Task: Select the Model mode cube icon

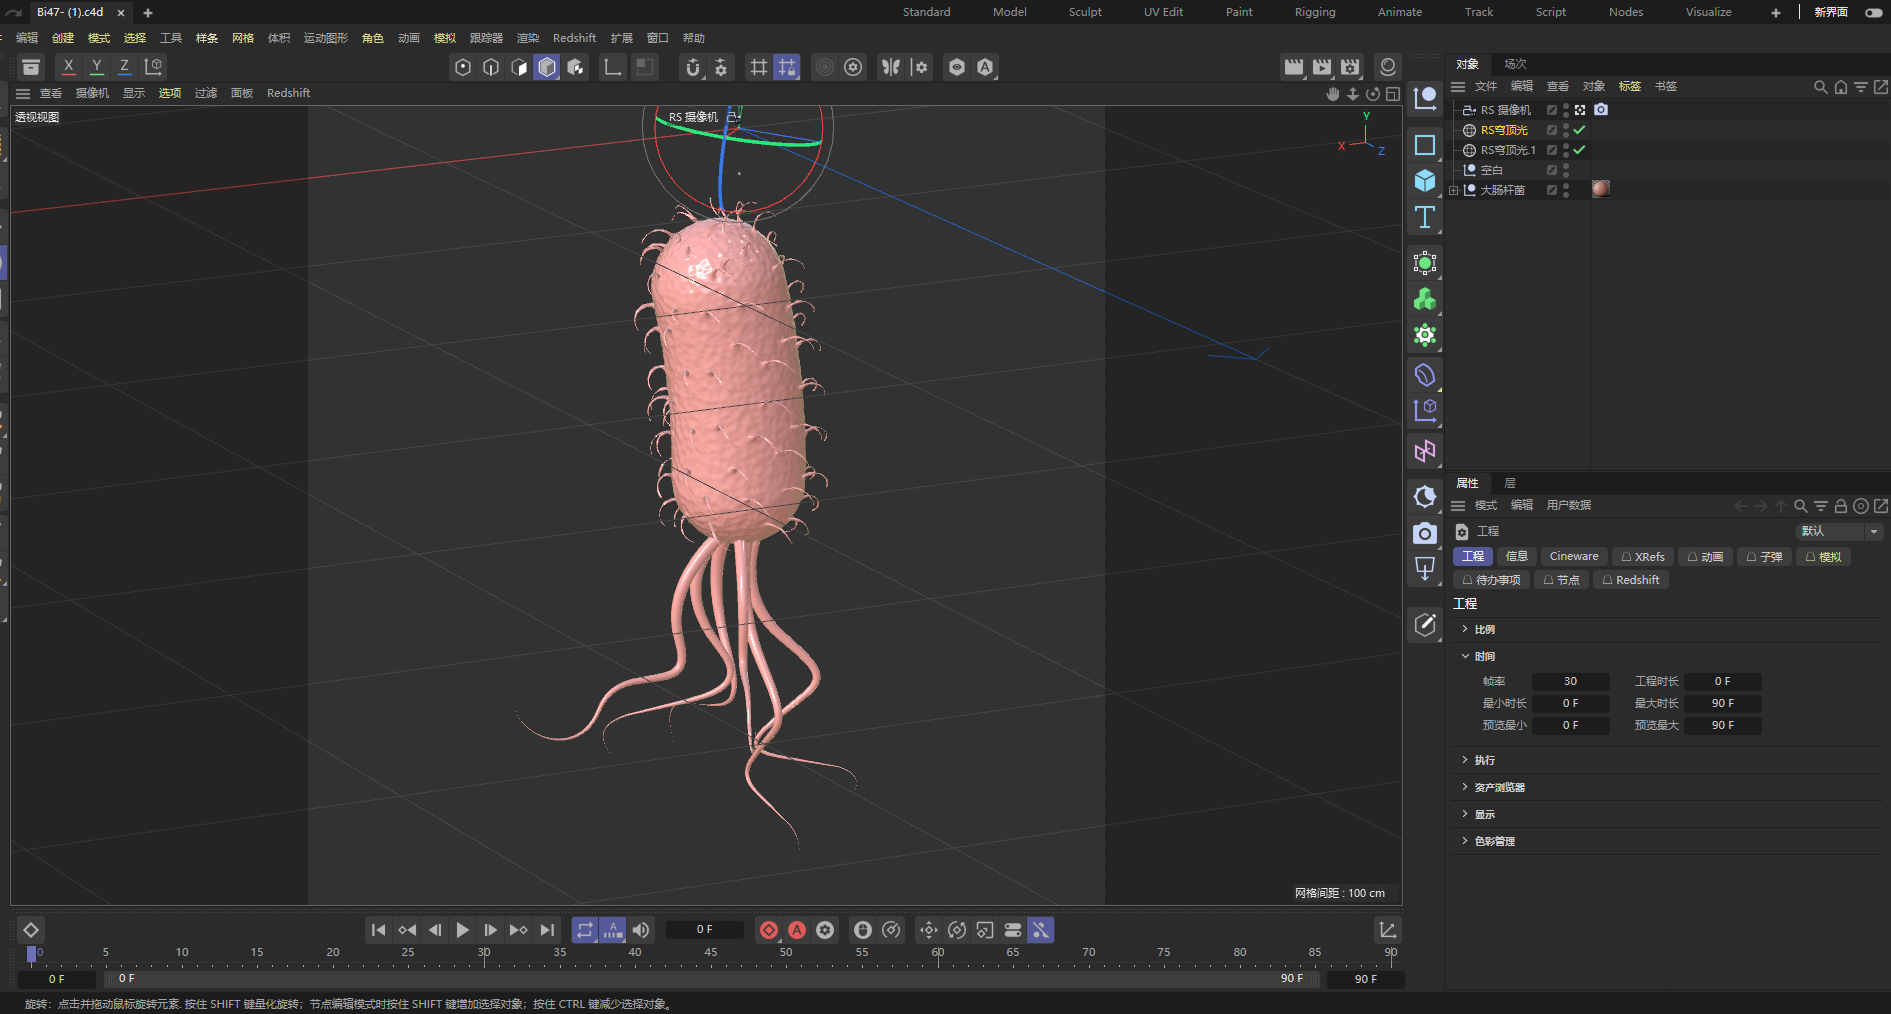Action: [546, 67]
